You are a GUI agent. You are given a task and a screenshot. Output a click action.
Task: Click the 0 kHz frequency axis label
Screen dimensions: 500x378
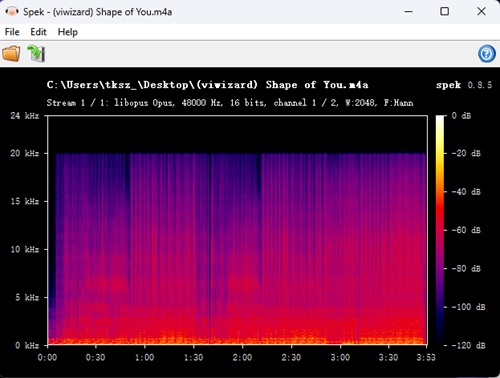(27, 345)
